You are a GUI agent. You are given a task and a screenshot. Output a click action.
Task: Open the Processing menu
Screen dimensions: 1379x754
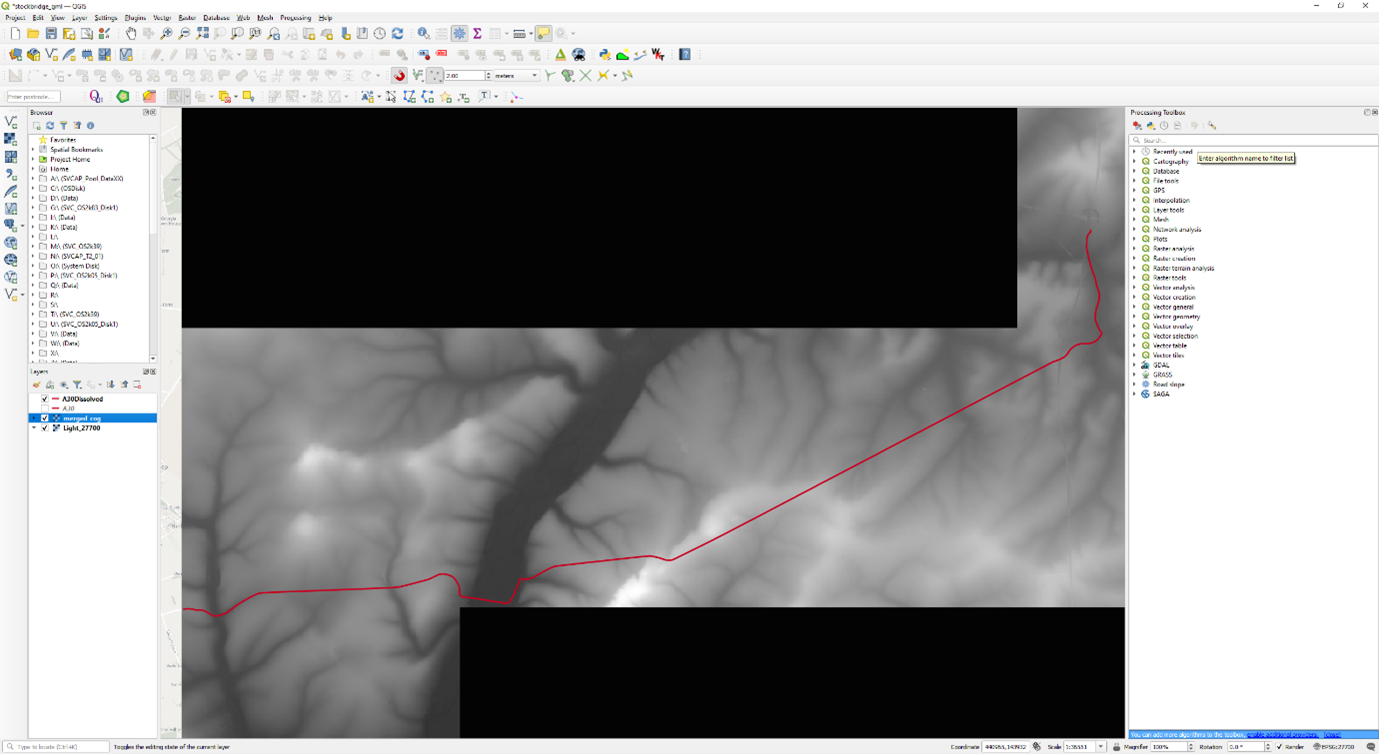click(295, 18)
